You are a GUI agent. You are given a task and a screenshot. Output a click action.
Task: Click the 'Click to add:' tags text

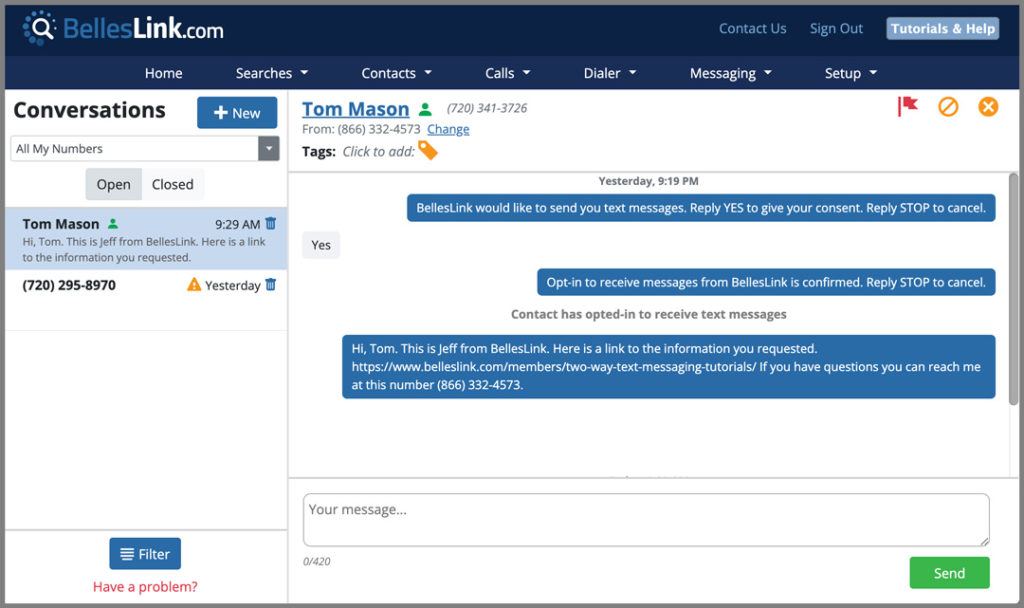(x=378, y=152)
